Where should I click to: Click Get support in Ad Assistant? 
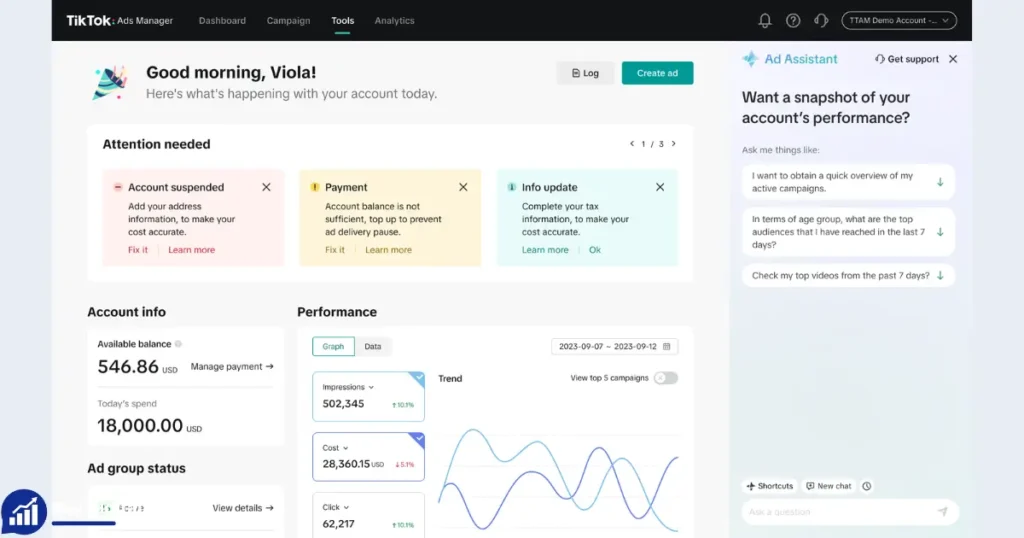point(906,59)
